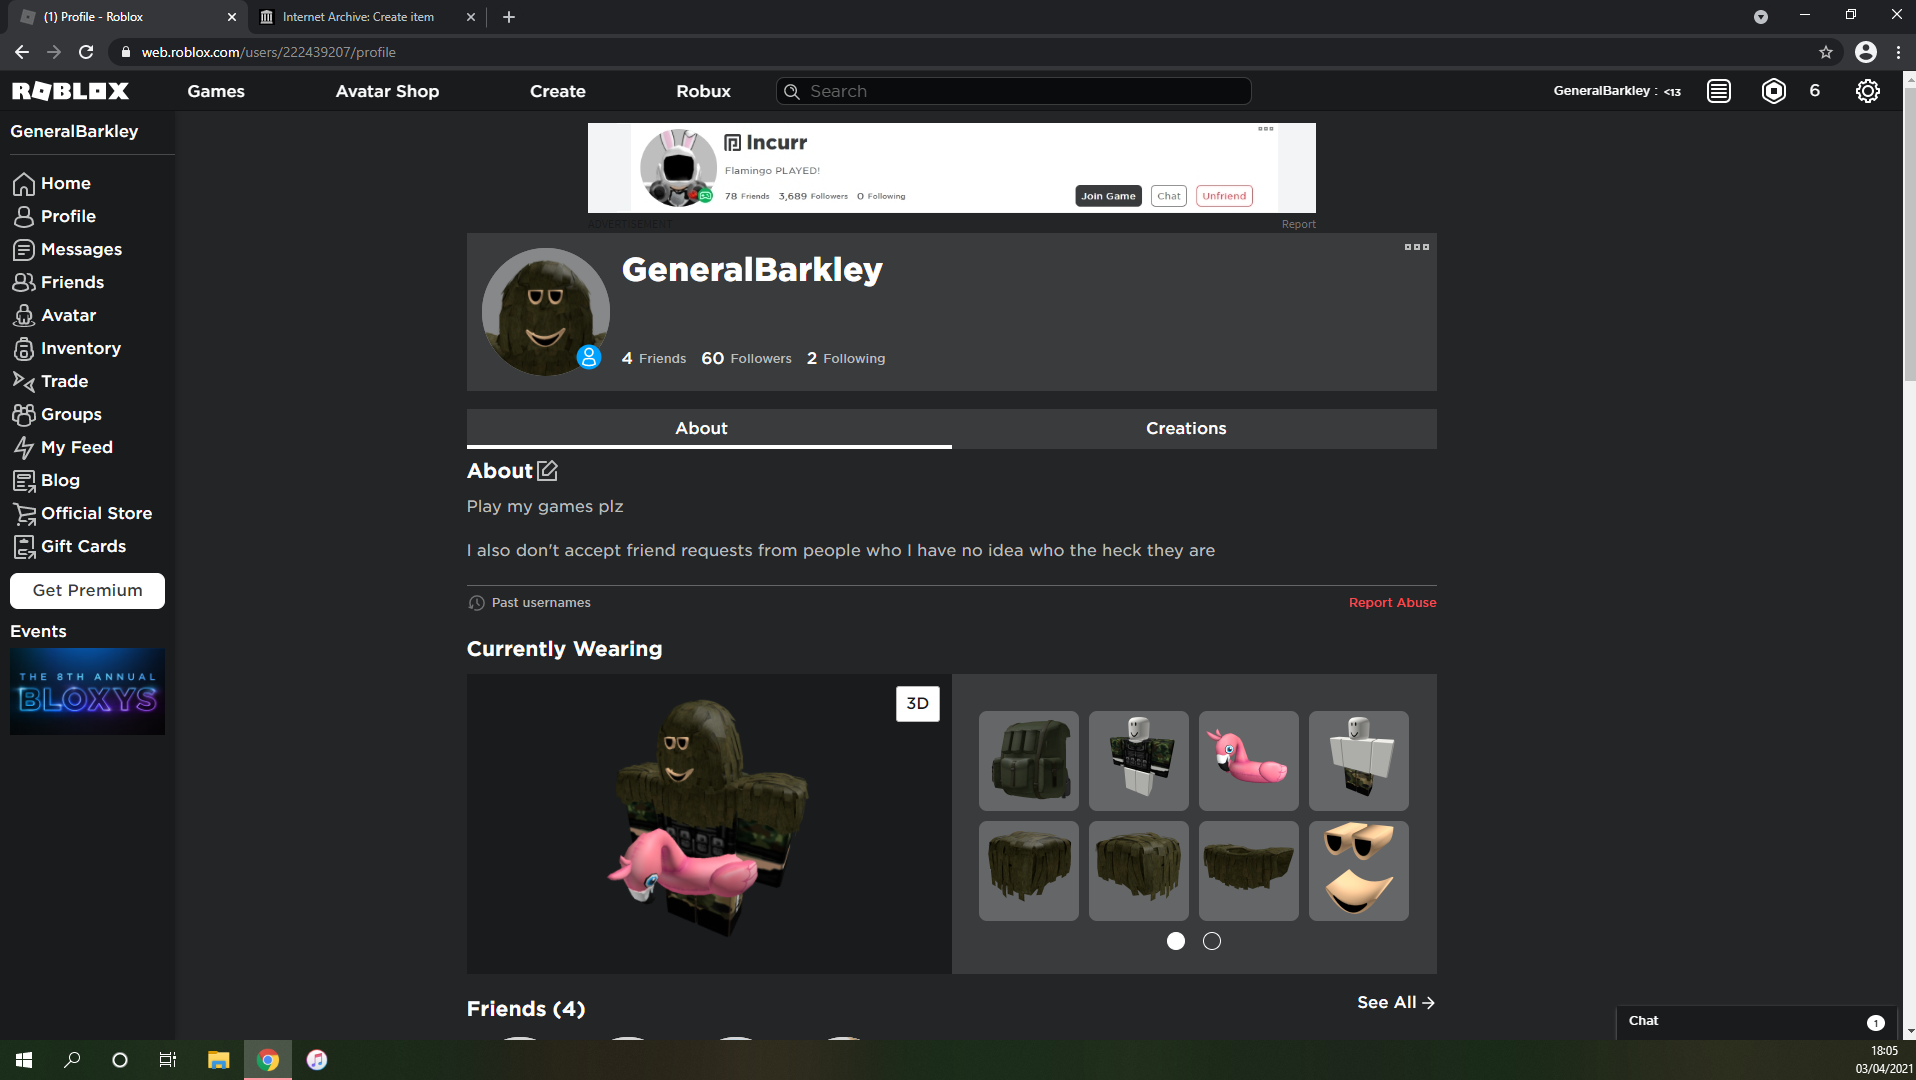Open Profile in the sidebar
This screenshot has width=1916, height=1080.
[54, 216]
